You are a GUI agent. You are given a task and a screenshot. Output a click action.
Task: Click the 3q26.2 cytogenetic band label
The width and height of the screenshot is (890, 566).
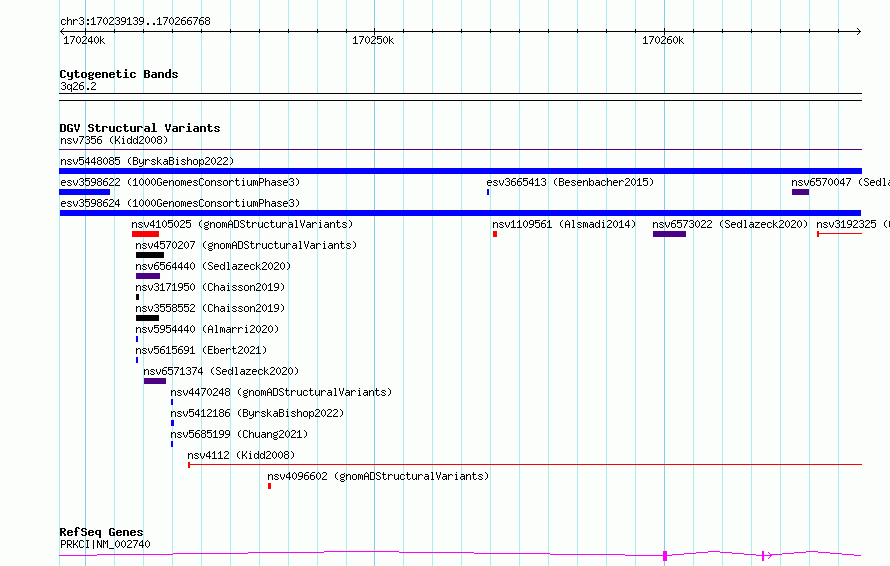coord(78,86)
